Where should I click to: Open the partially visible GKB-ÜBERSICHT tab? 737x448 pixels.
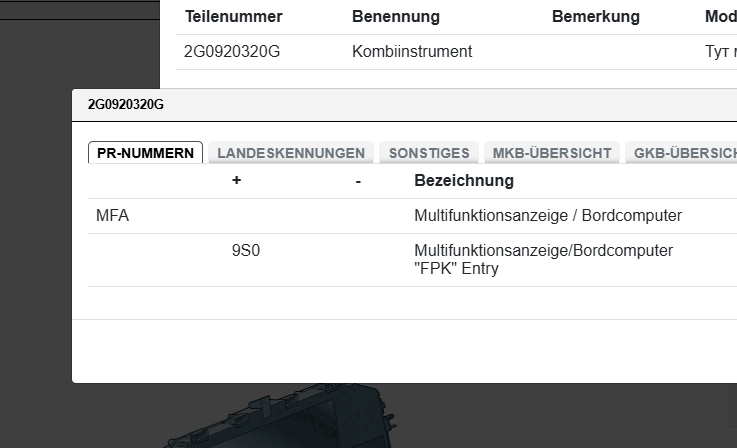[684, 153]
